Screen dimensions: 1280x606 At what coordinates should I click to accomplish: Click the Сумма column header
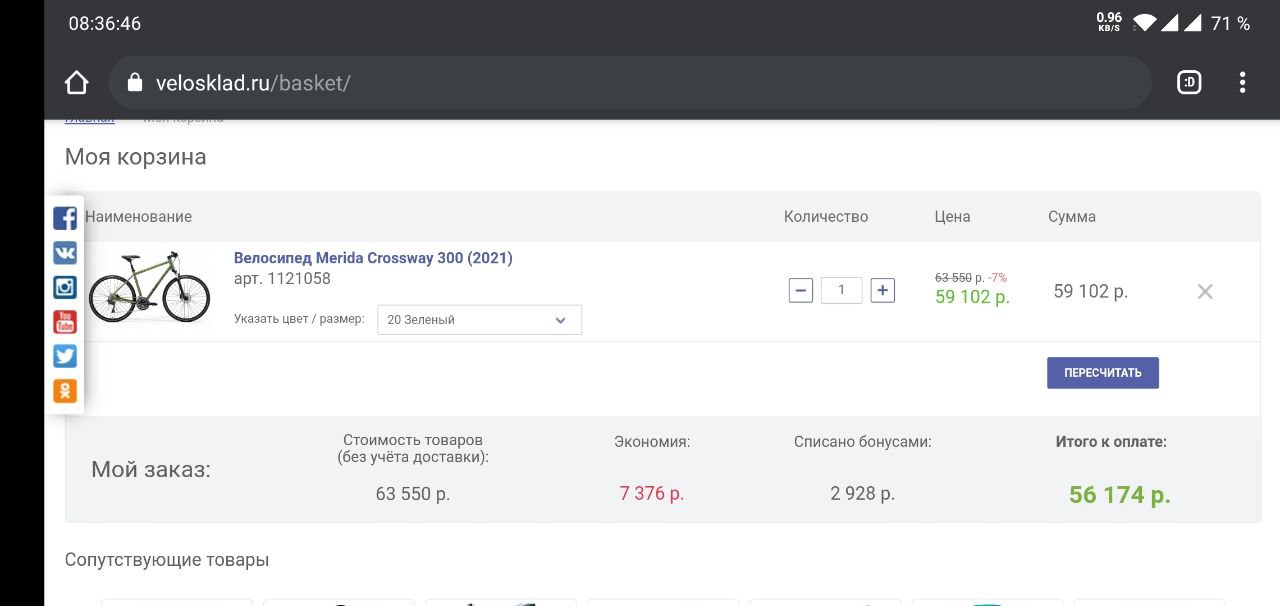(x=1072, y=217)
